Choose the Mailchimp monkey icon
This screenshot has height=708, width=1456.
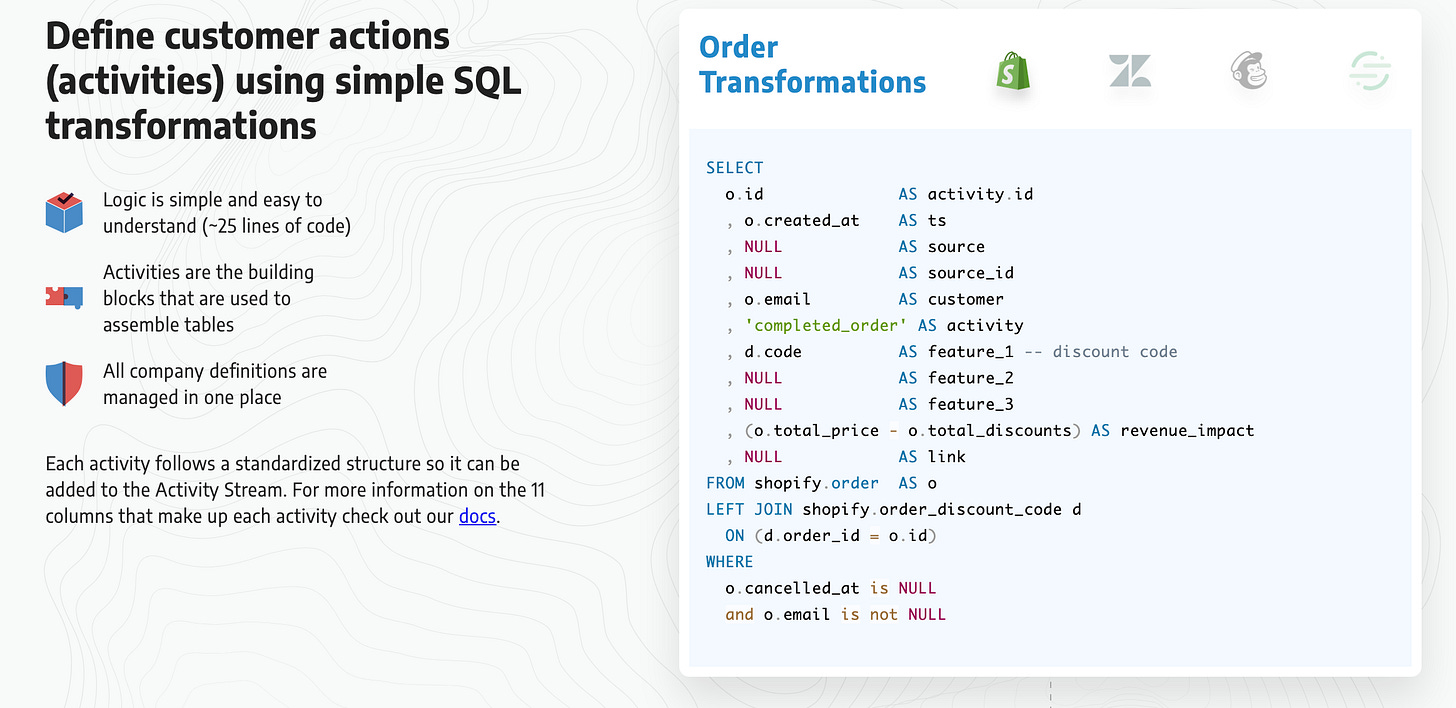point(1249,72)
